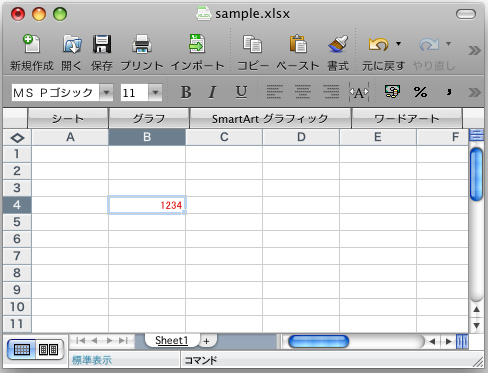Select cell B4 containing 1234
This screenshot has height=373, width=488.
[147, 205]
